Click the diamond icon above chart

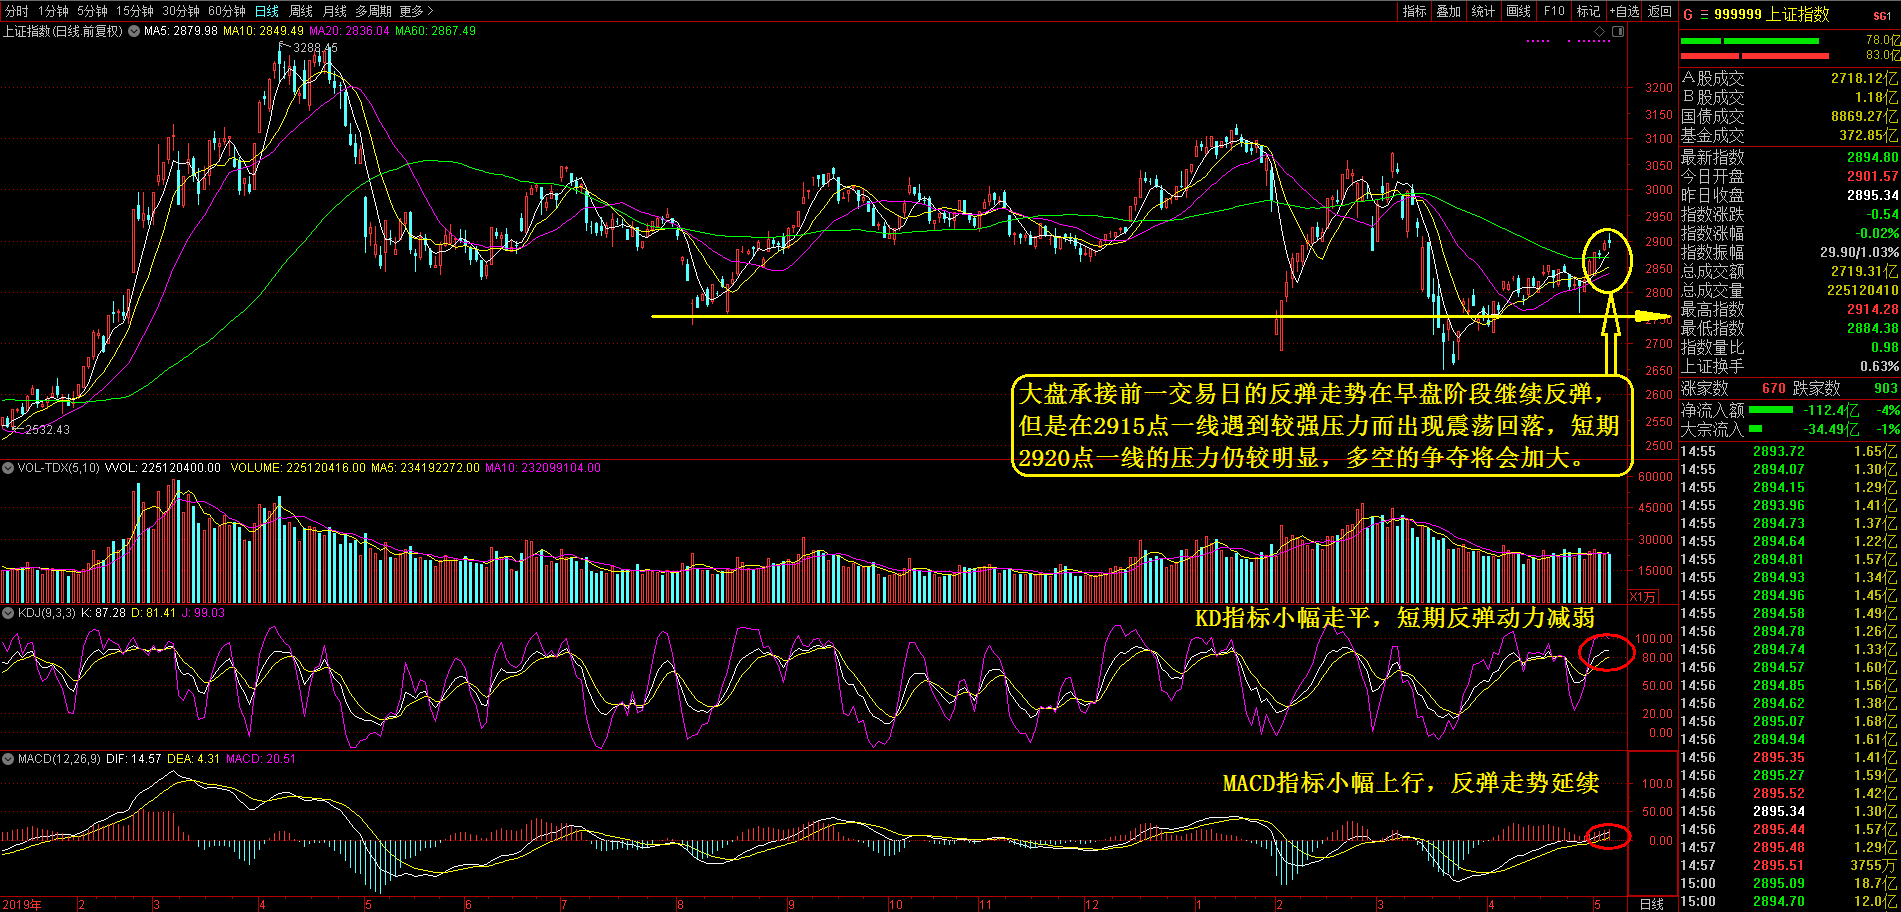[1600, 31]
